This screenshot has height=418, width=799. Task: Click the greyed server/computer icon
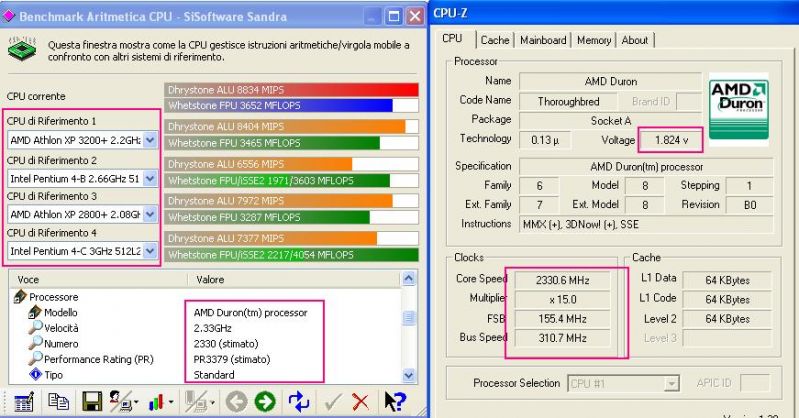pos(195,402)
